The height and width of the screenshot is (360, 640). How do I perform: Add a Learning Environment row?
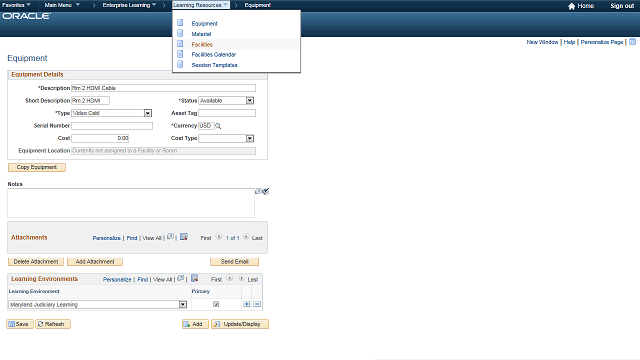pyautogui.click(x=247, y=304)
